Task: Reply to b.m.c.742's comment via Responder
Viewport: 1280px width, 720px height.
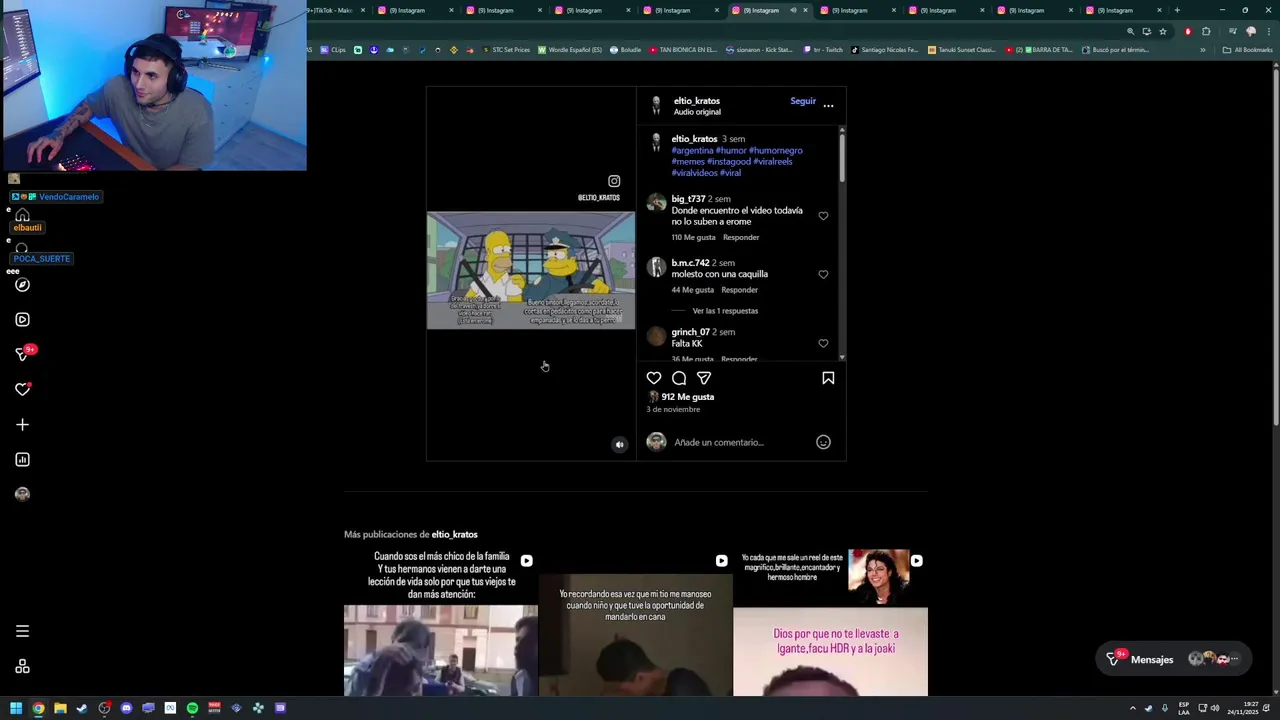Action: 740,290
